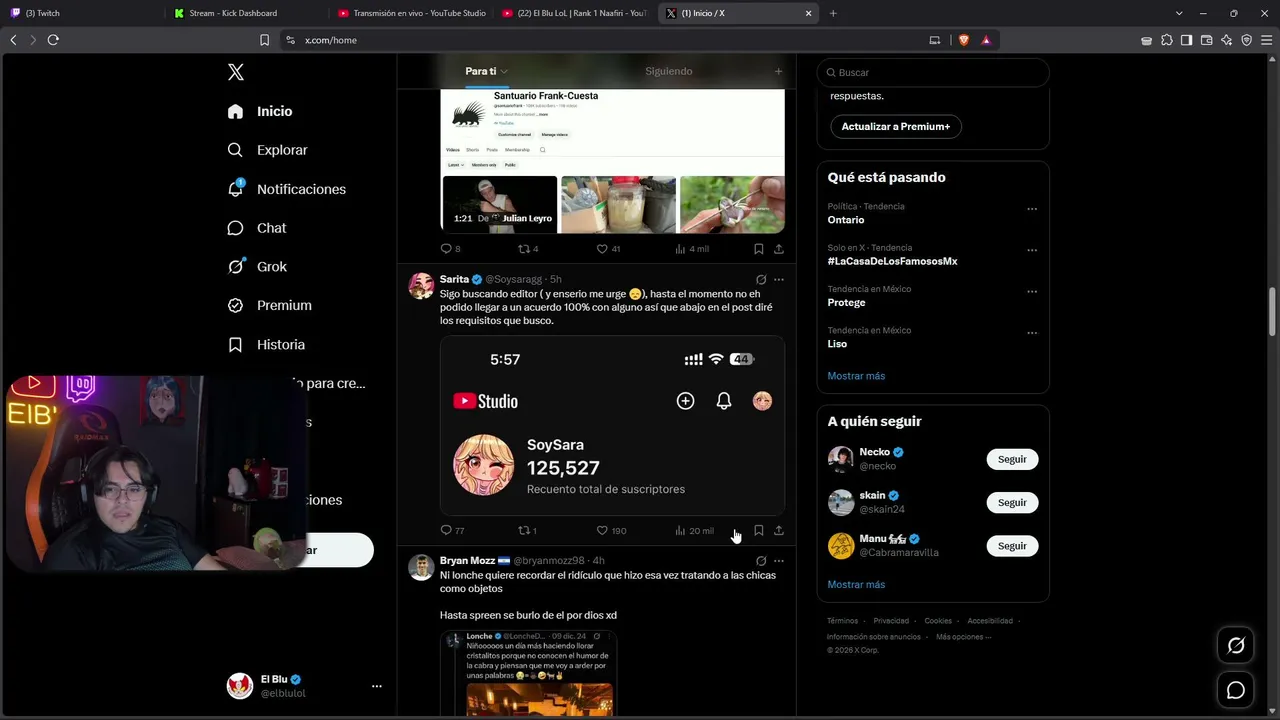The height and width of the screenshot is (720, 1280).
Task: Share Sarita's post
Action: (x=779, y=531)
